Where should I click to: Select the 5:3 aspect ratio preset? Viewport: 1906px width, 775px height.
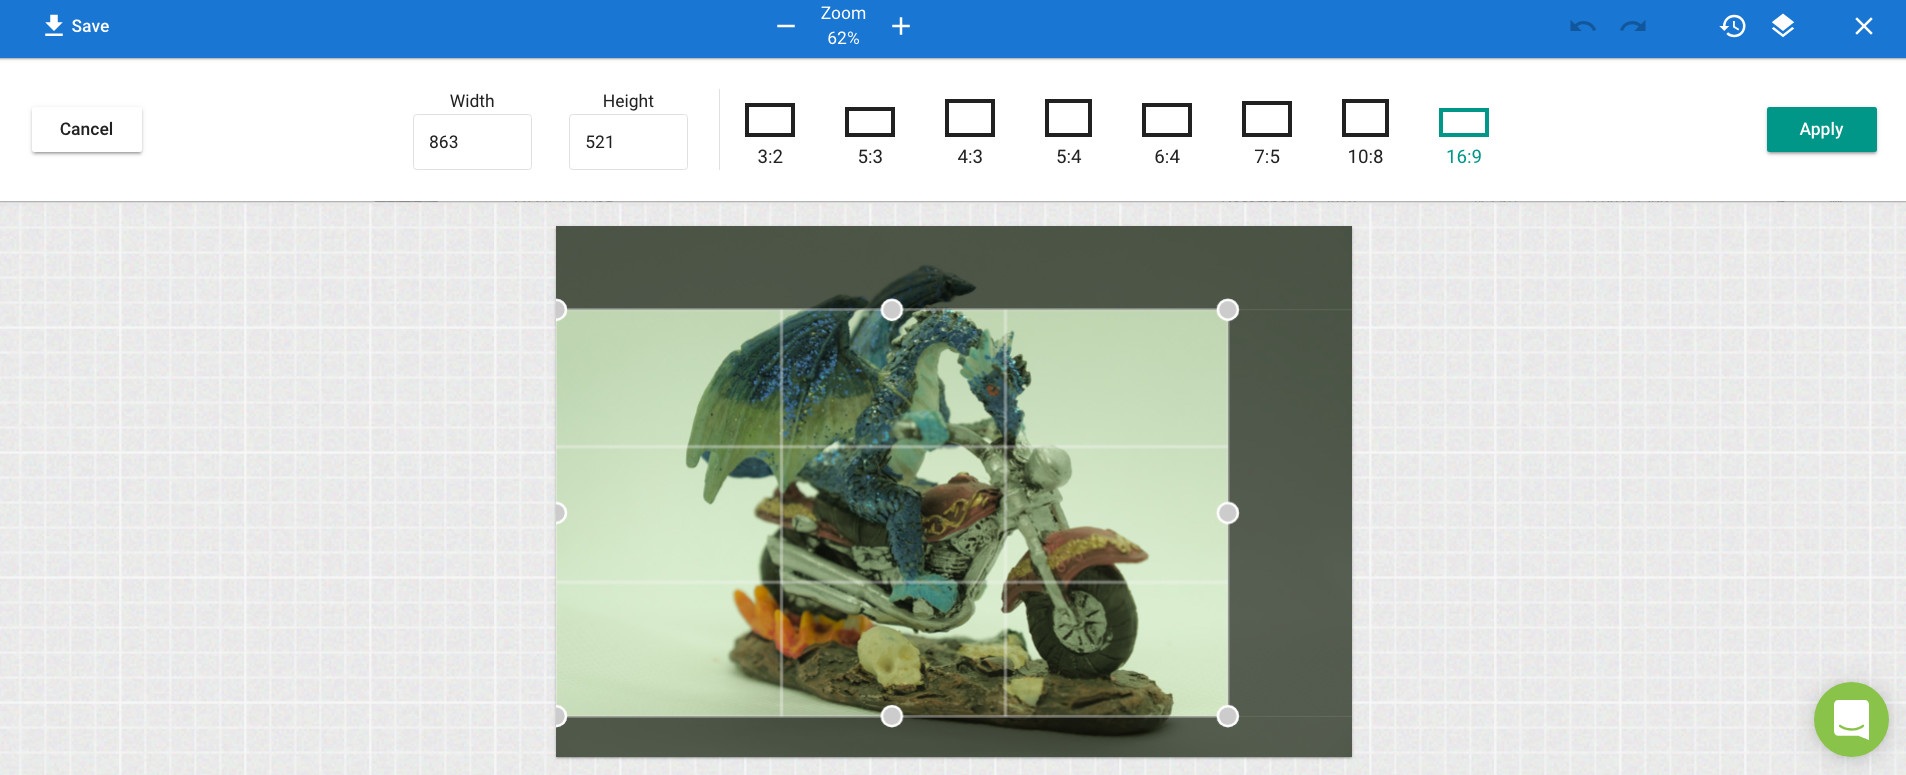(870, 133)
